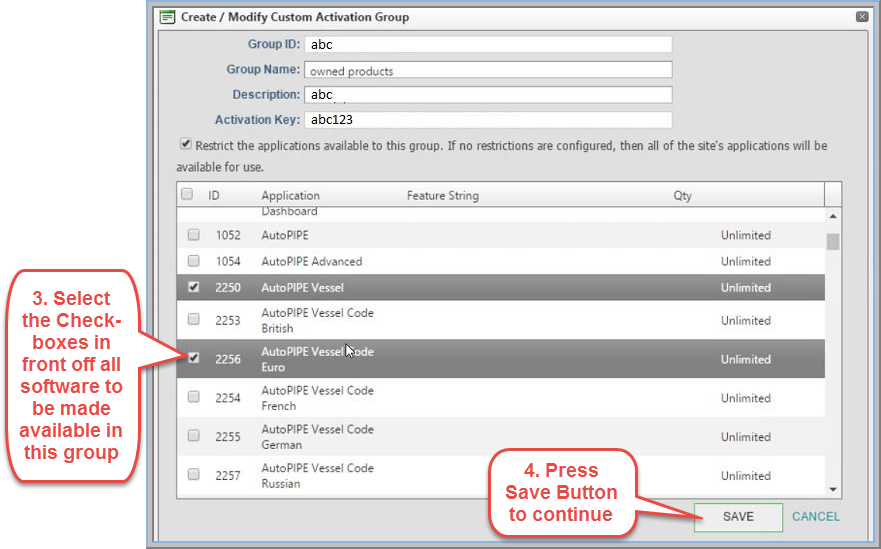The width and height of the screenshot is (881, 549).
Task: Check the Vessel Code Russian 2257 checkbox
Action: [193, 474]
